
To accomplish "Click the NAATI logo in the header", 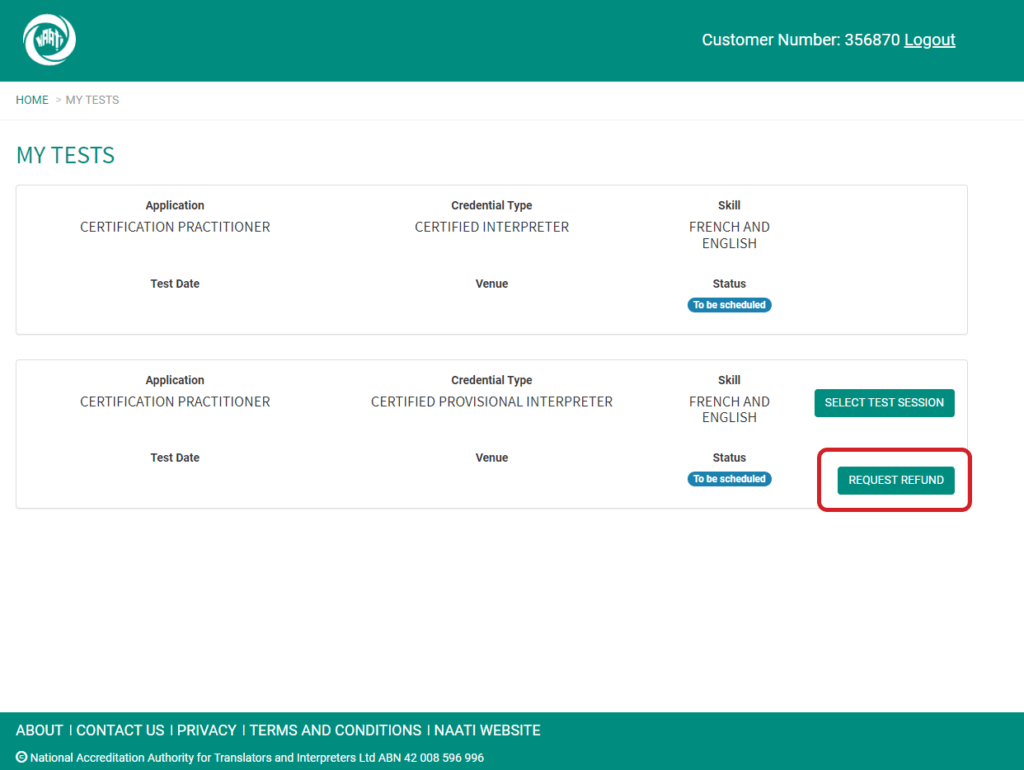I will tap(49, 40).
